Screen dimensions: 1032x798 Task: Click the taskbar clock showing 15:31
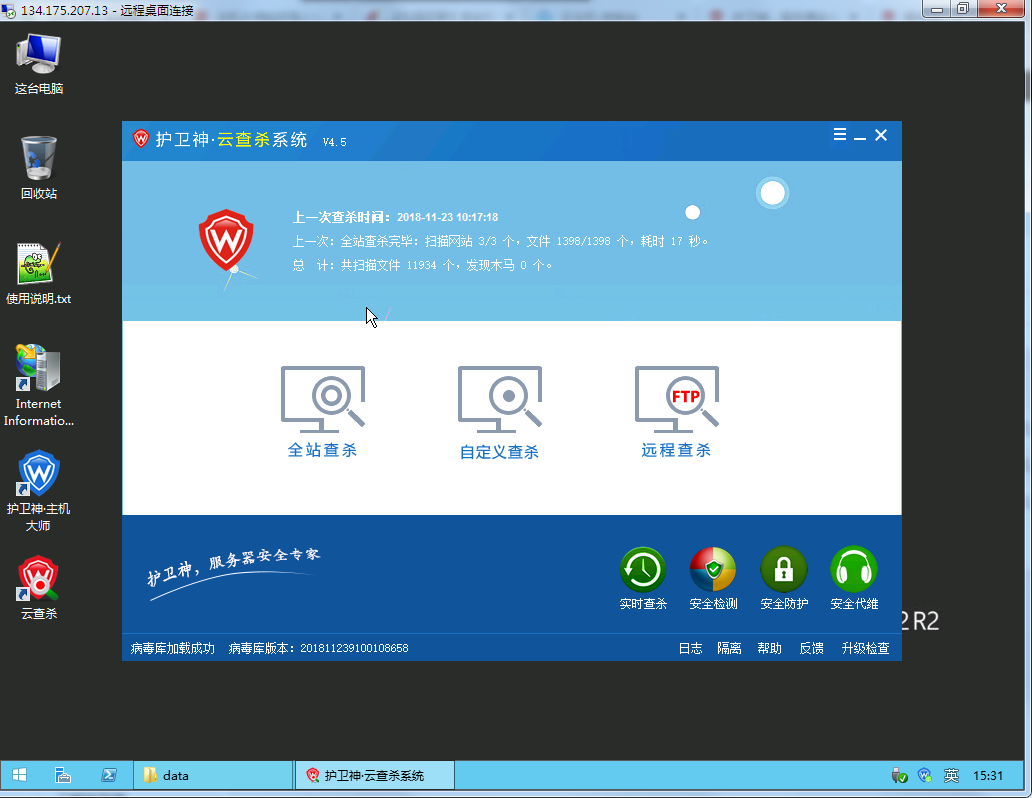[988, 776]
